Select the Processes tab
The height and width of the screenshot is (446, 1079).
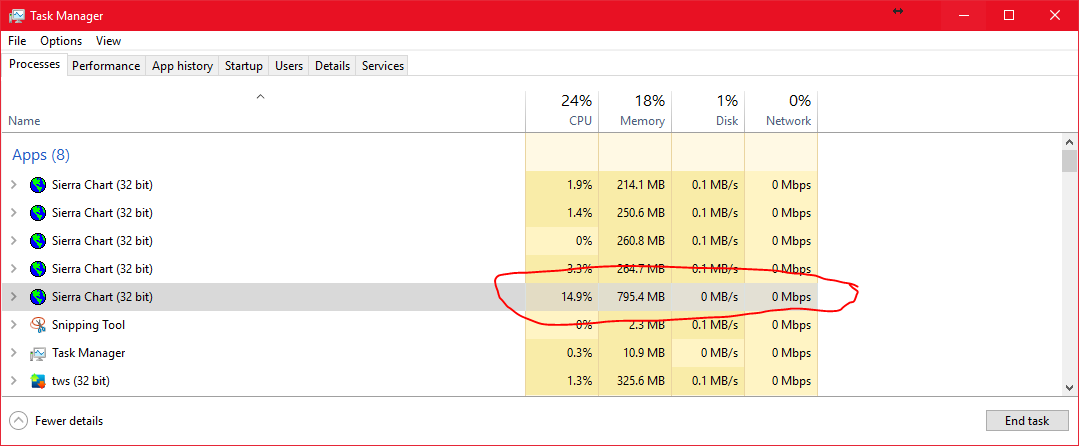(x=34, y=65)
